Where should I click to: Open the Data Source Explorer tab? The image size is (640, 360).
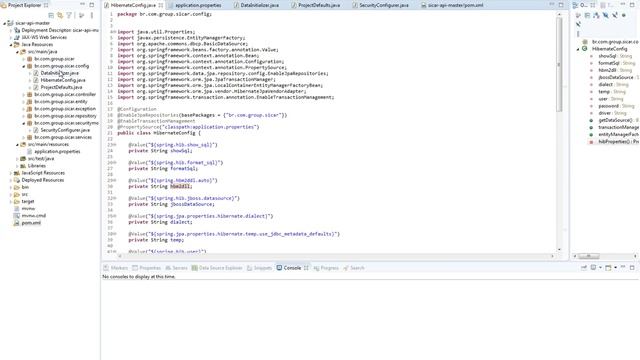pos(217,268)
